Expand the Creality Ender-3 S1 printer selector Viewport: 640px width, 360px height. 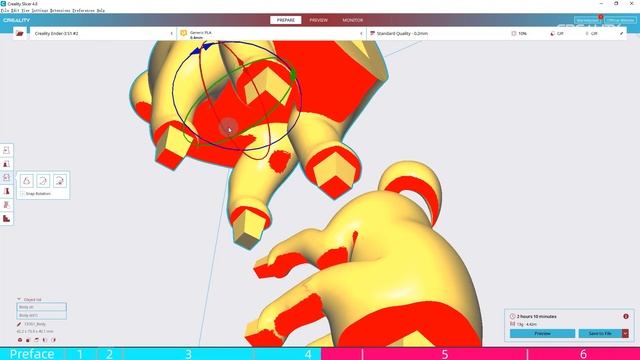point(103,33)
